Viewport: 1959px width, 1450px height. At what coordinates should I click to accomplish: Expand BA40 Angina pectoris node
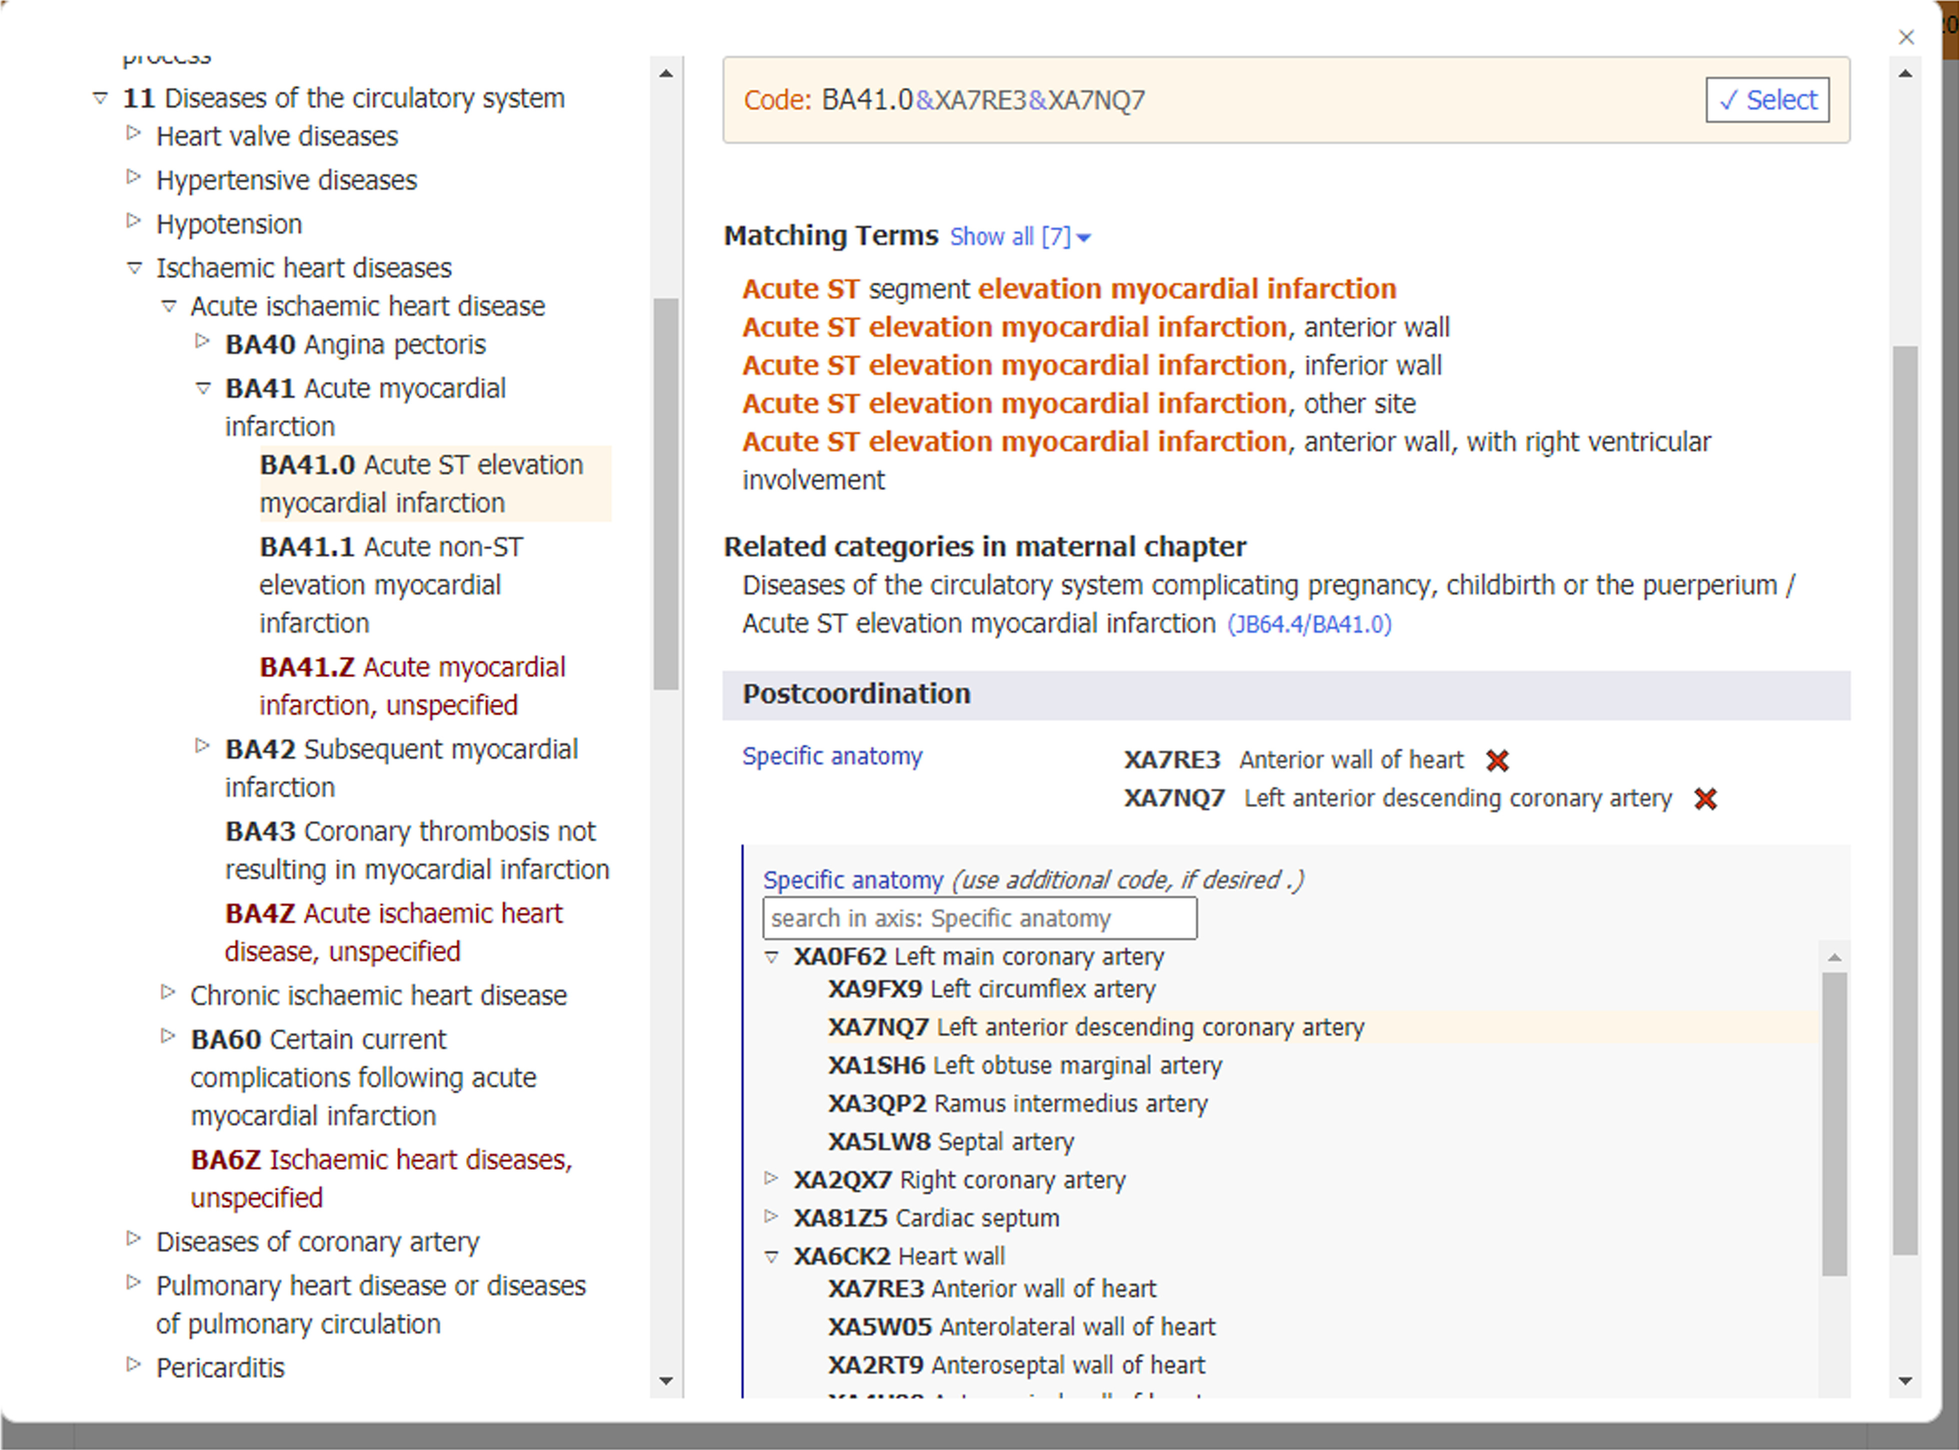(x=202, y=342)
